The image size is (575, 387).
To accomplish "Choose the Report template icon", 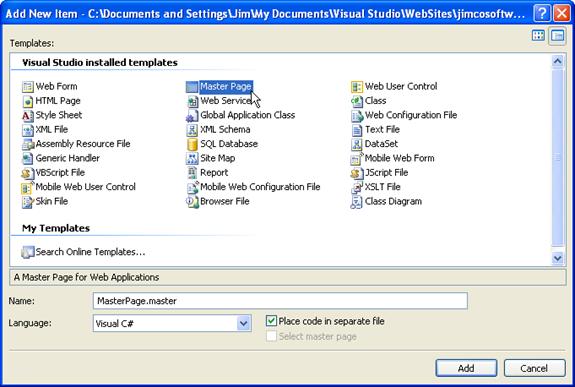I will pyautogui.click(x=192, y=172).
